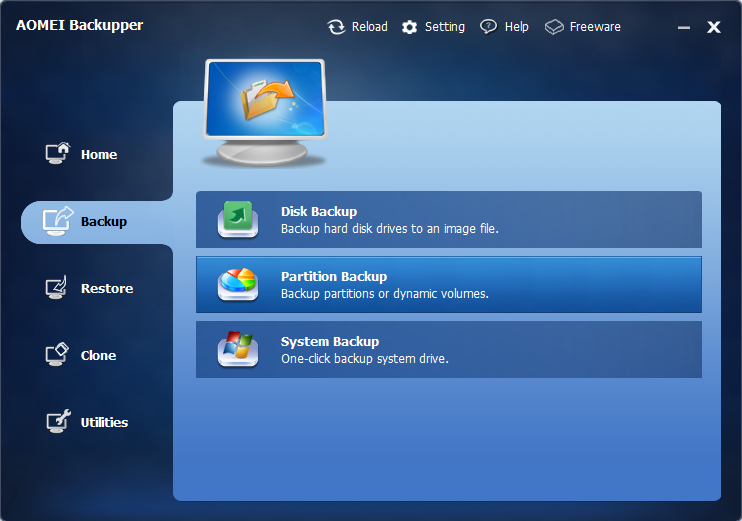Click 'One-click backup system drive.' description
Screen dimensions: 742x521
[x=365, y=359]
